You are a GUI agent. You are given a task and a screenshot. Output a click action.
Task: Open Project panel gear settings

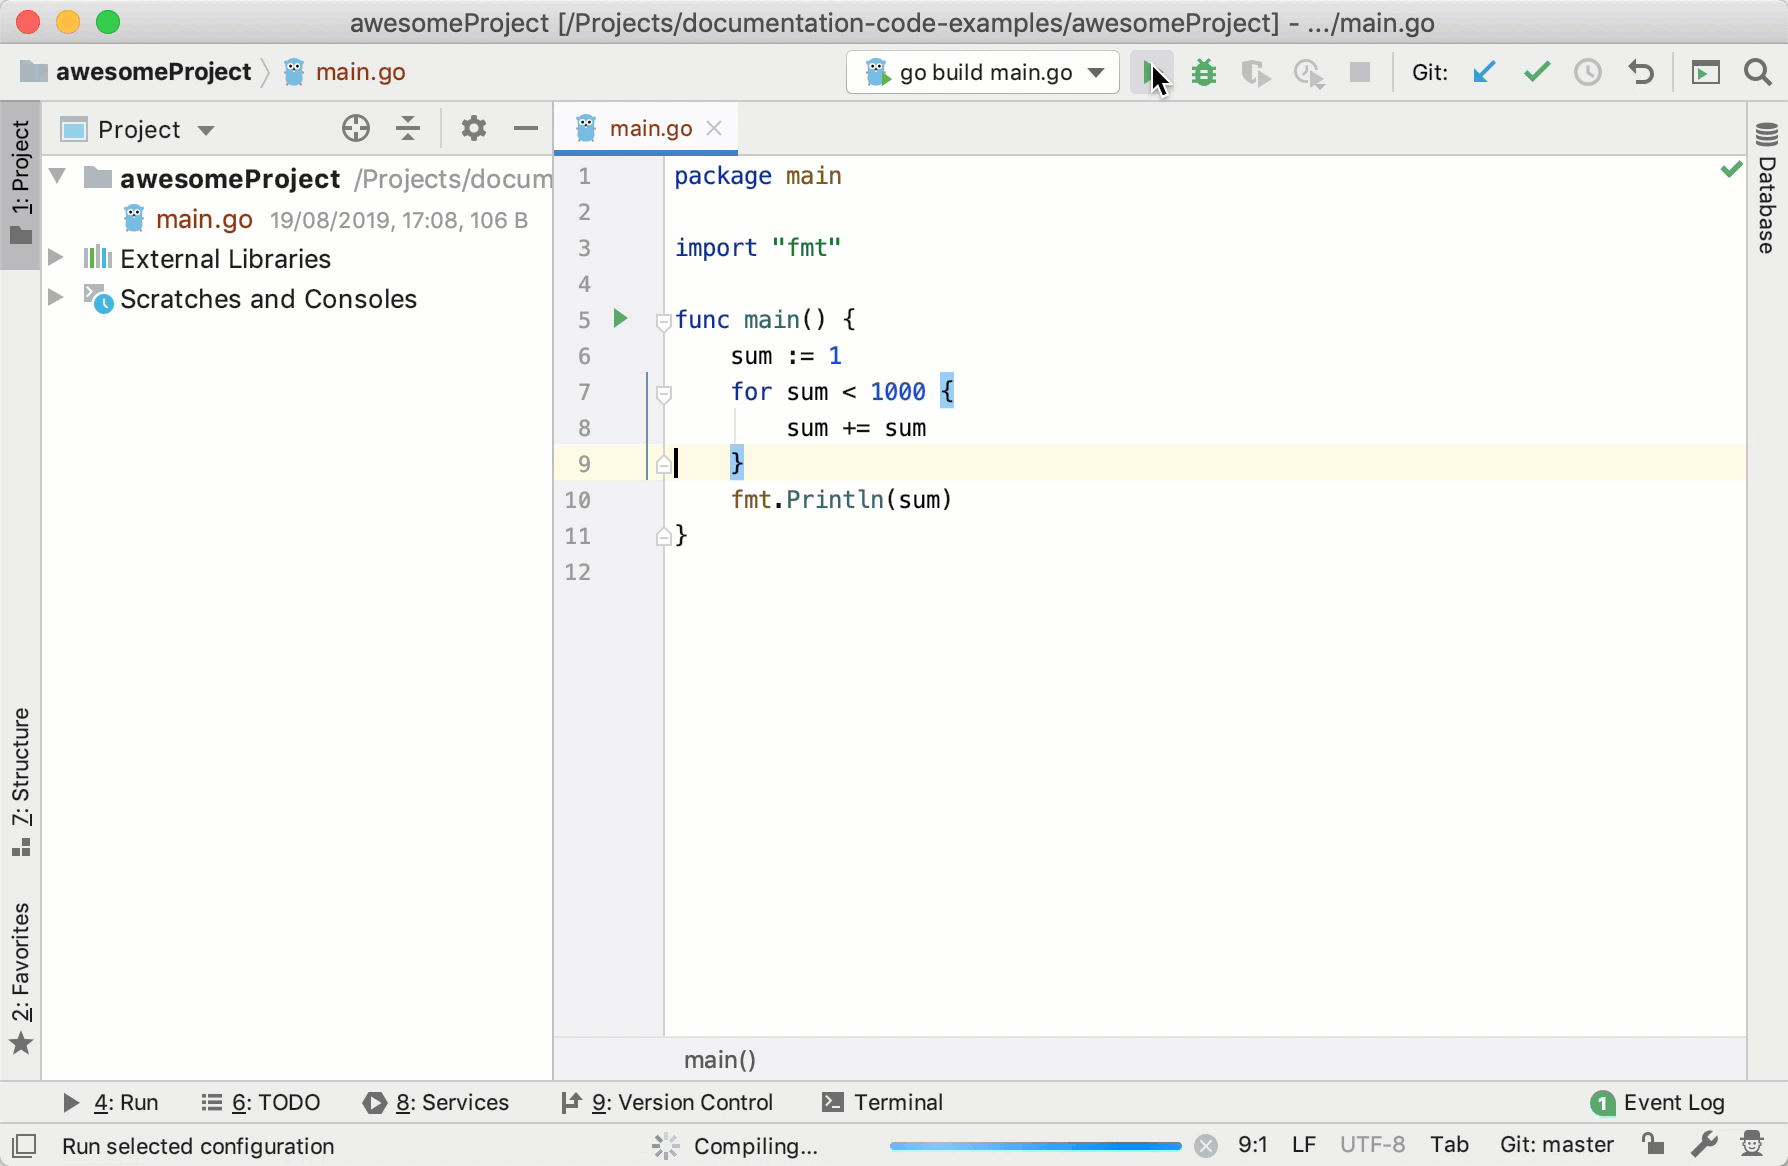(473, 129)
